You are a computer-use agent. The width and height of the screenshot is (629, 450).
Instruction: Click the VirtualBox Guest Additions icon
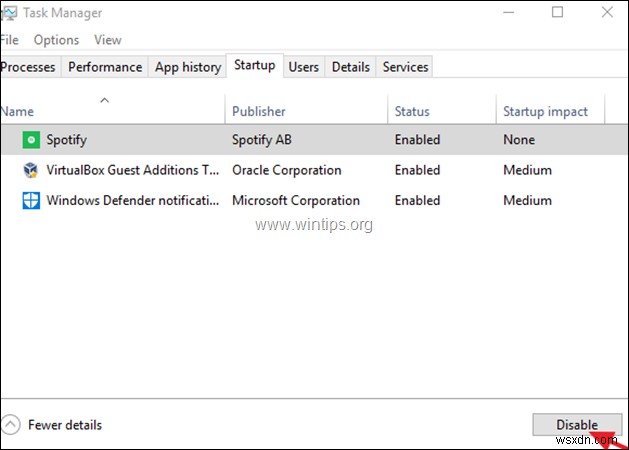[31, 170]
